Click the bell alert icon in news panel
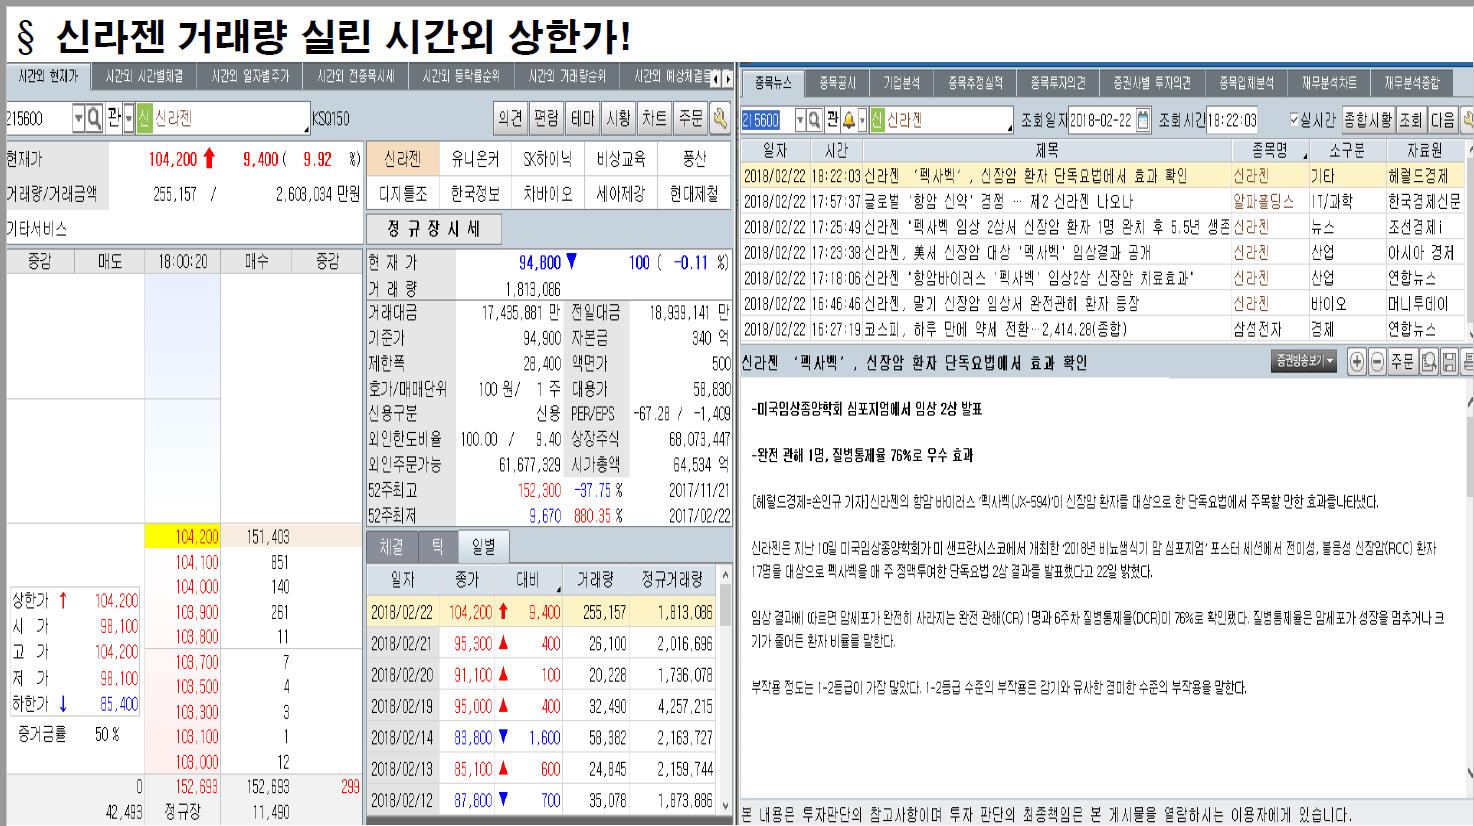The height and width of the screenshot is (826, 1474). 849,120
